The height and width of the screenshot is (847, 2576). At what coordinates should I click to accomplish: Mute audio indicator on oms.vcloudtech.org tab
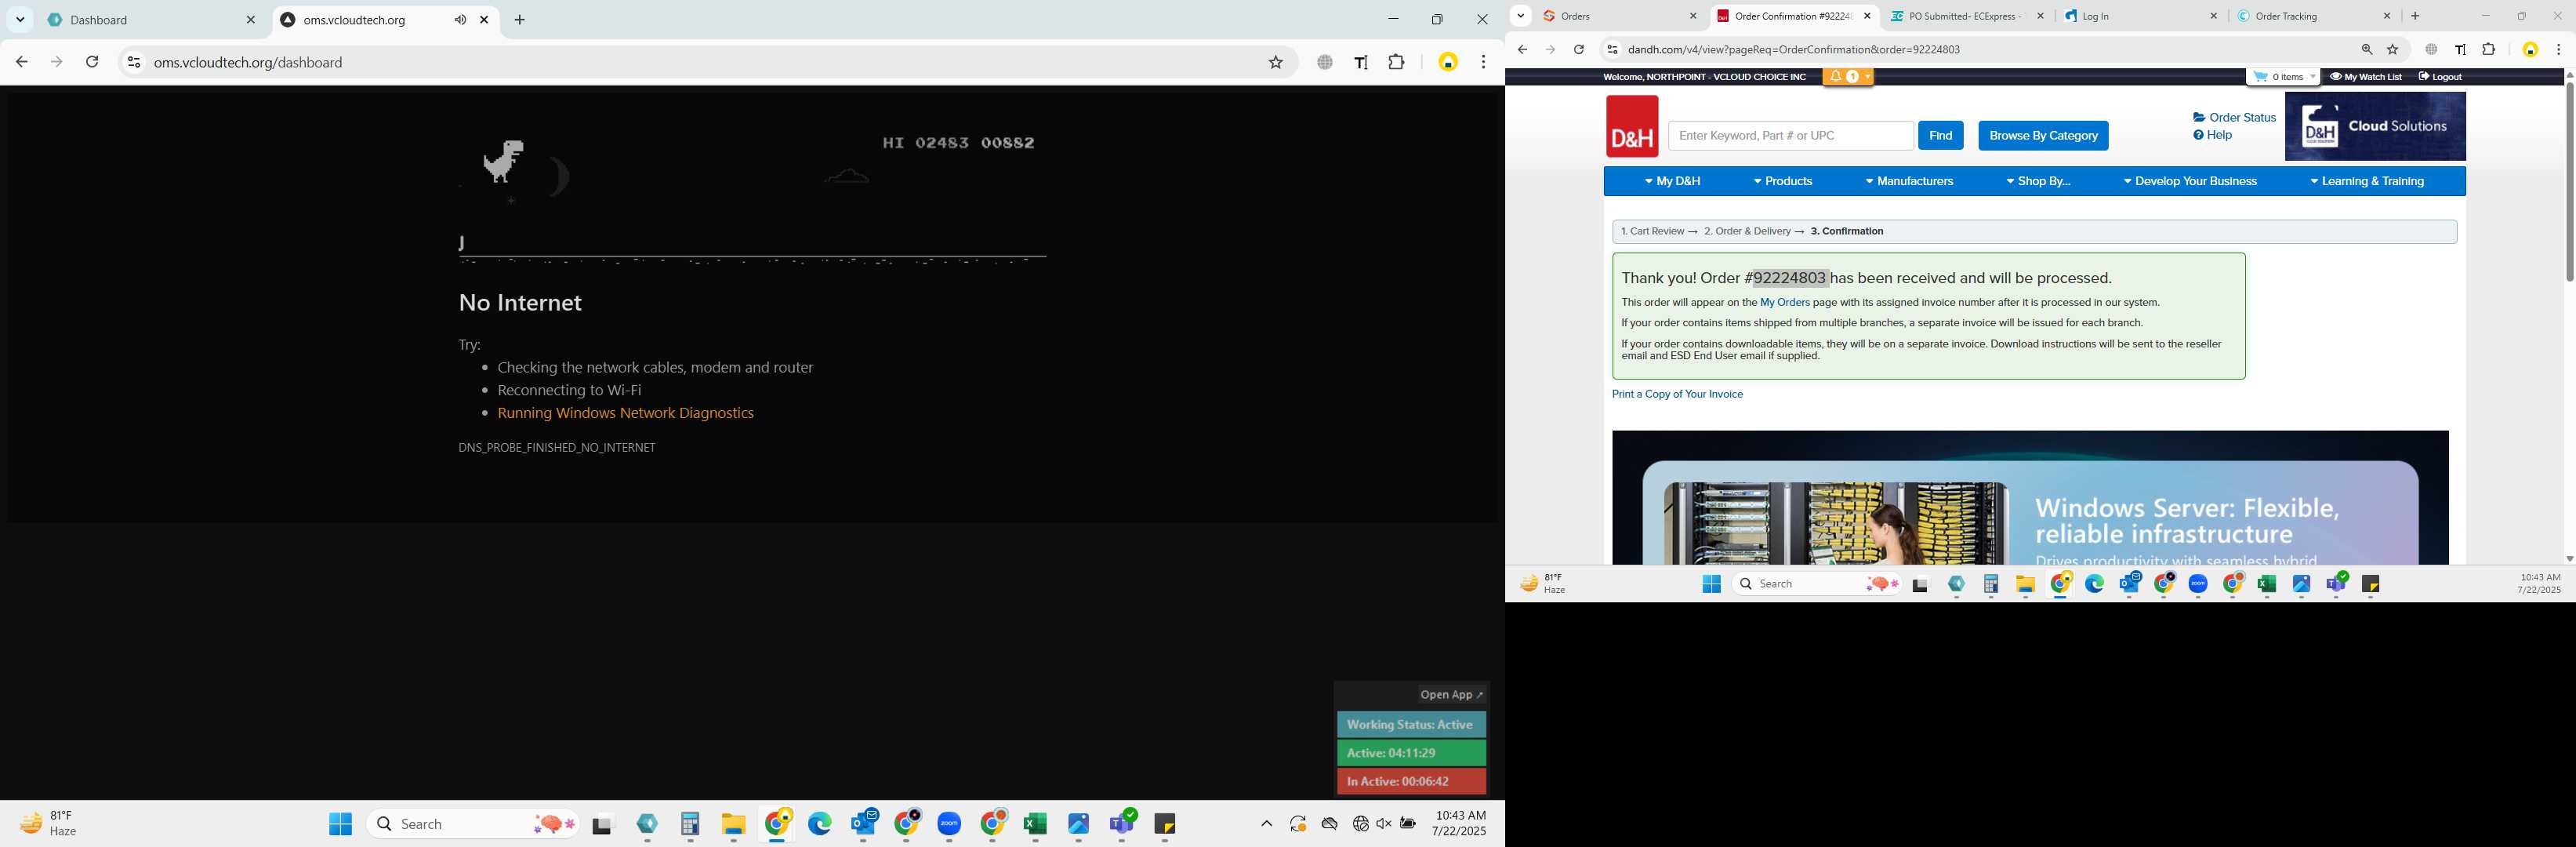(460, 20)
